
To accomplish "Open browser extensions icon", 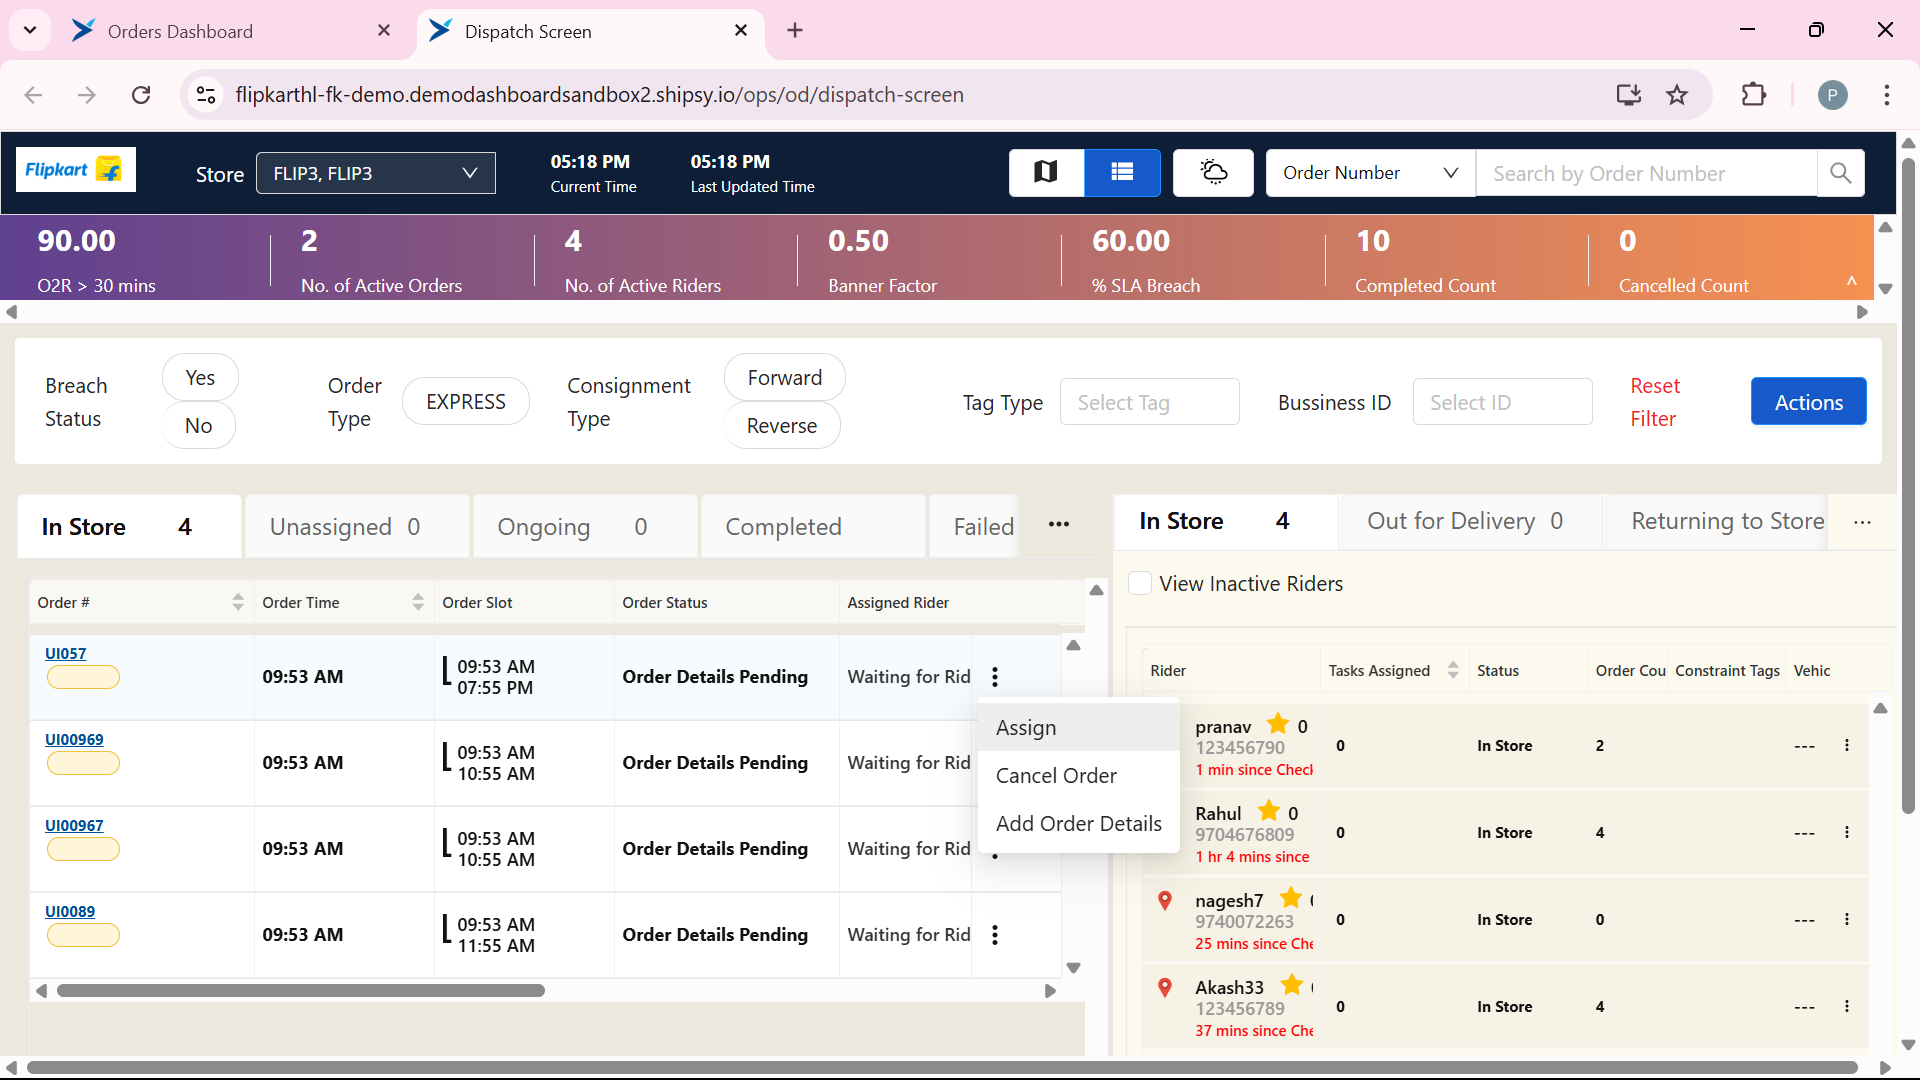I will [x=1754, y=95].
